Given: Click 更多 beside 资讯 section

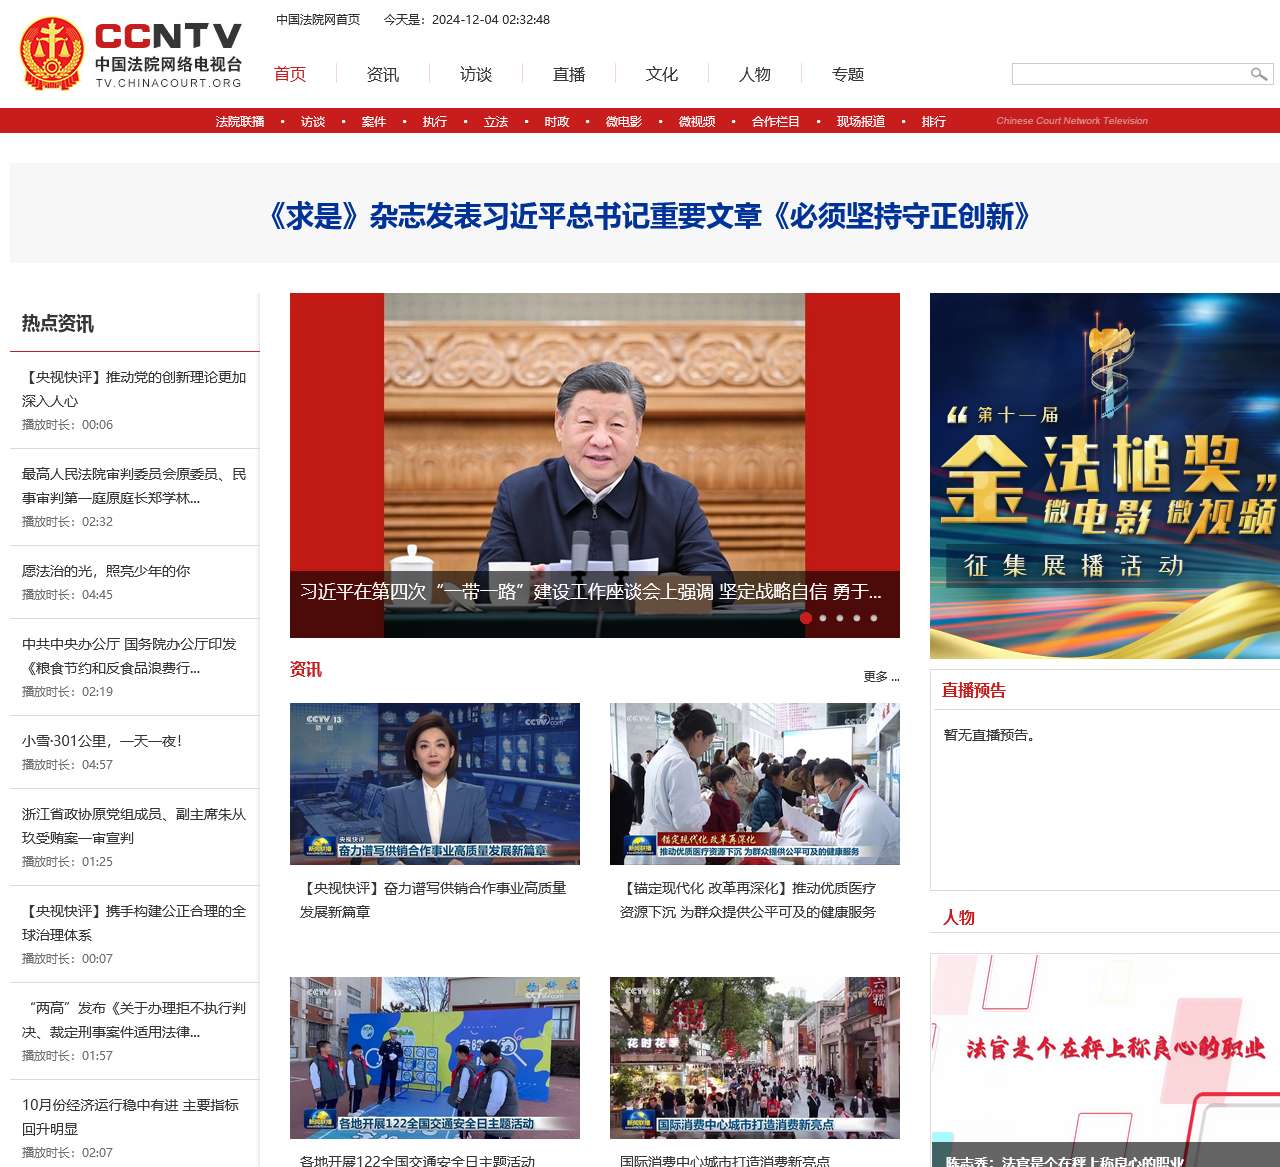Looking at the screenshot, I should click(x=881, y=677).
